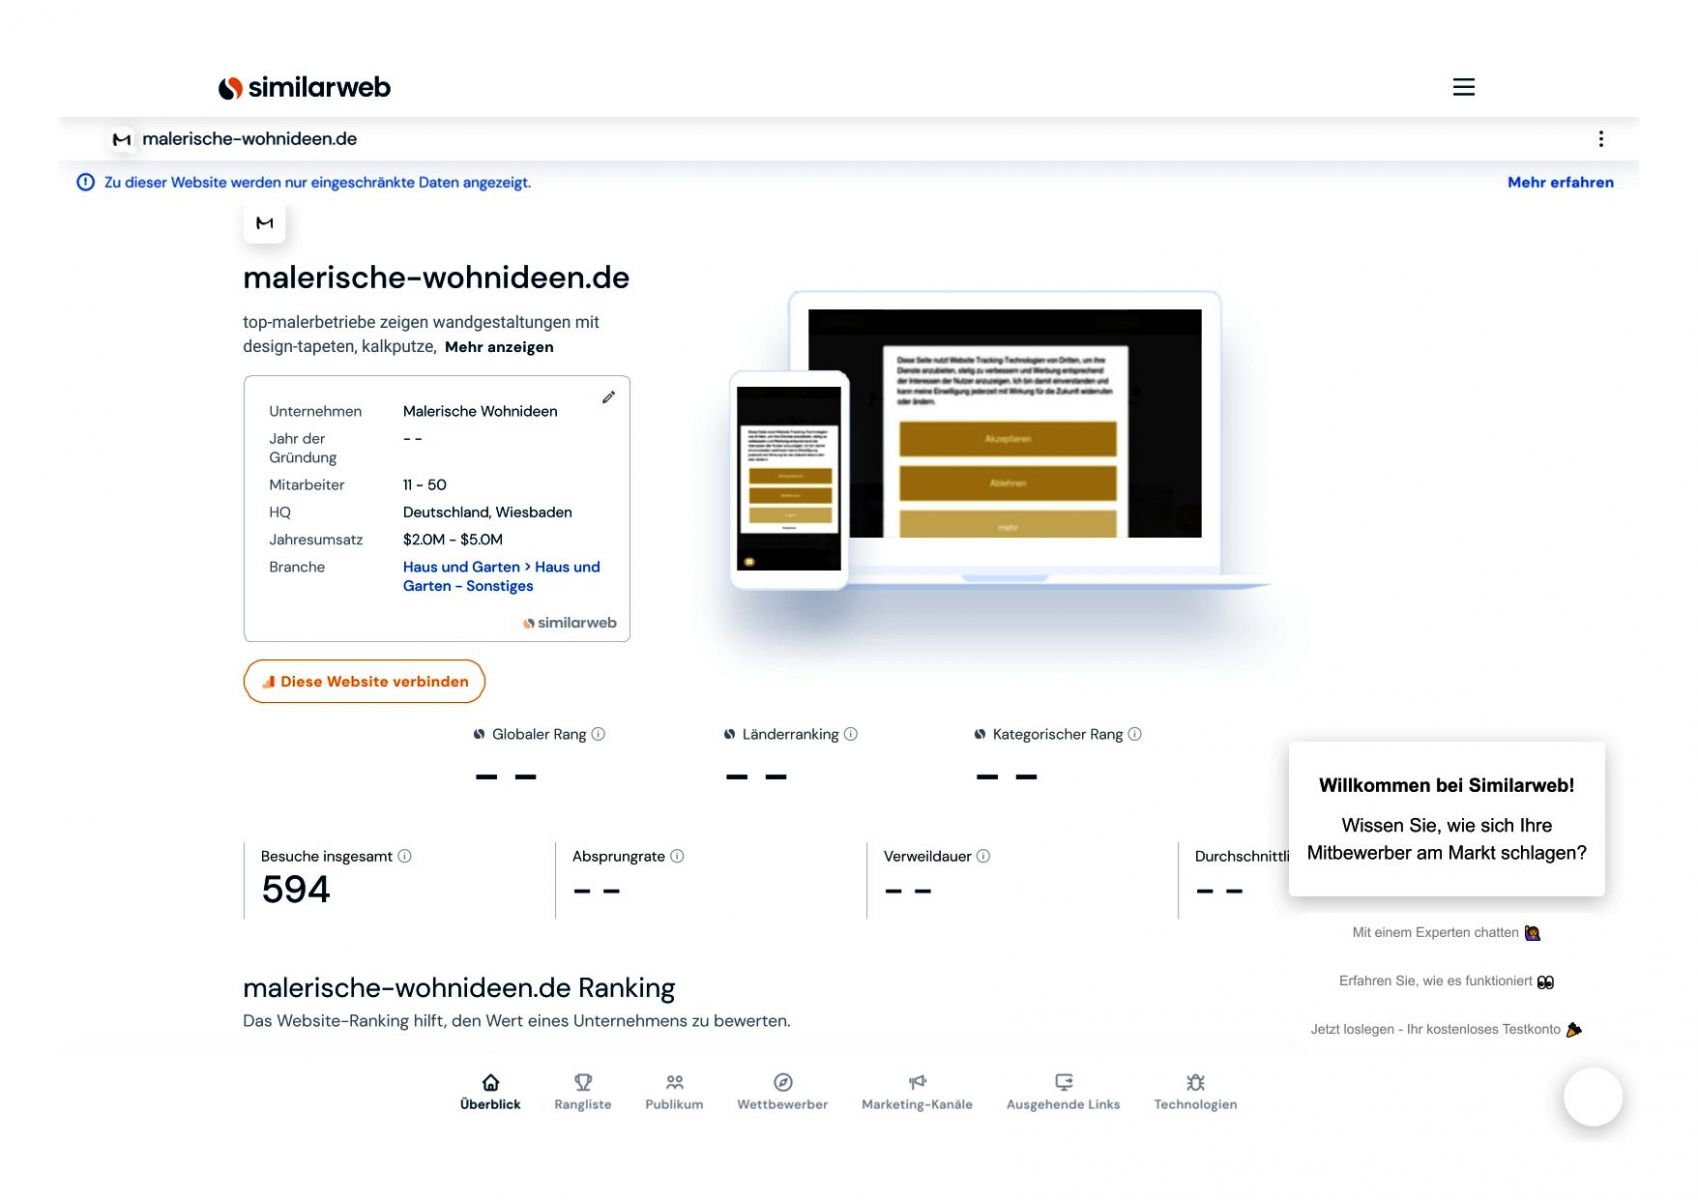This screenshot has width=1698, height=1200.
Task: Click the malerische-wohnideen.de Ranking heading
Action: [459, 988]
